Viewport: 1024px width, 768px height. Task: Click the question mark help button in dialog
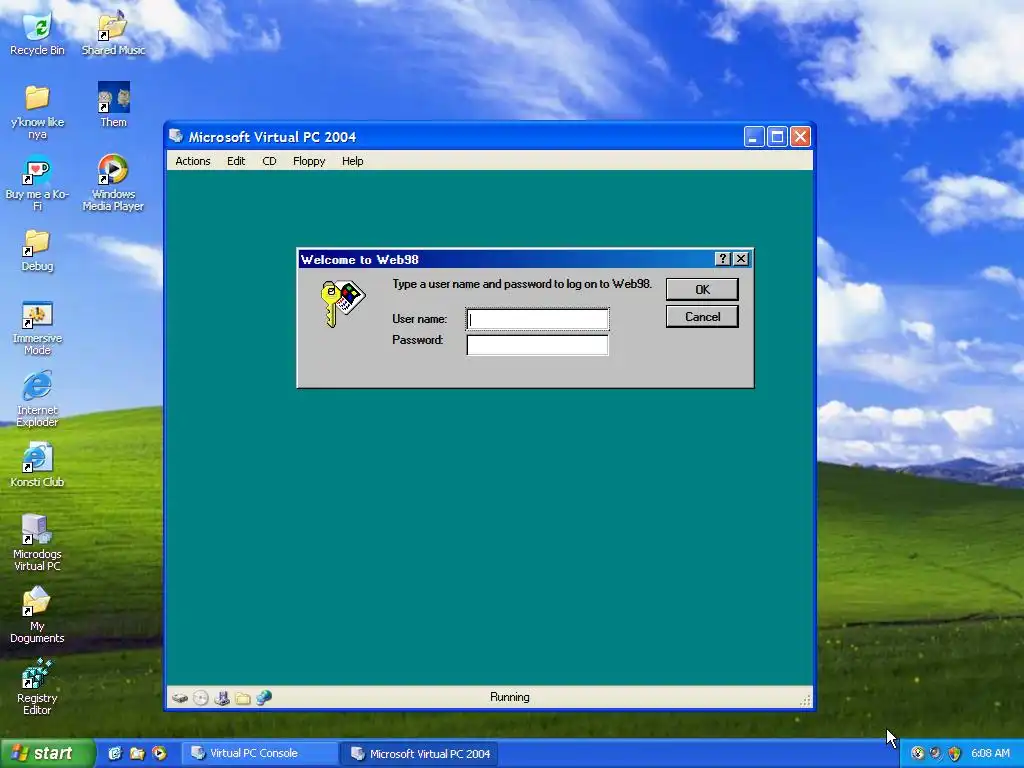pos(722,259)
